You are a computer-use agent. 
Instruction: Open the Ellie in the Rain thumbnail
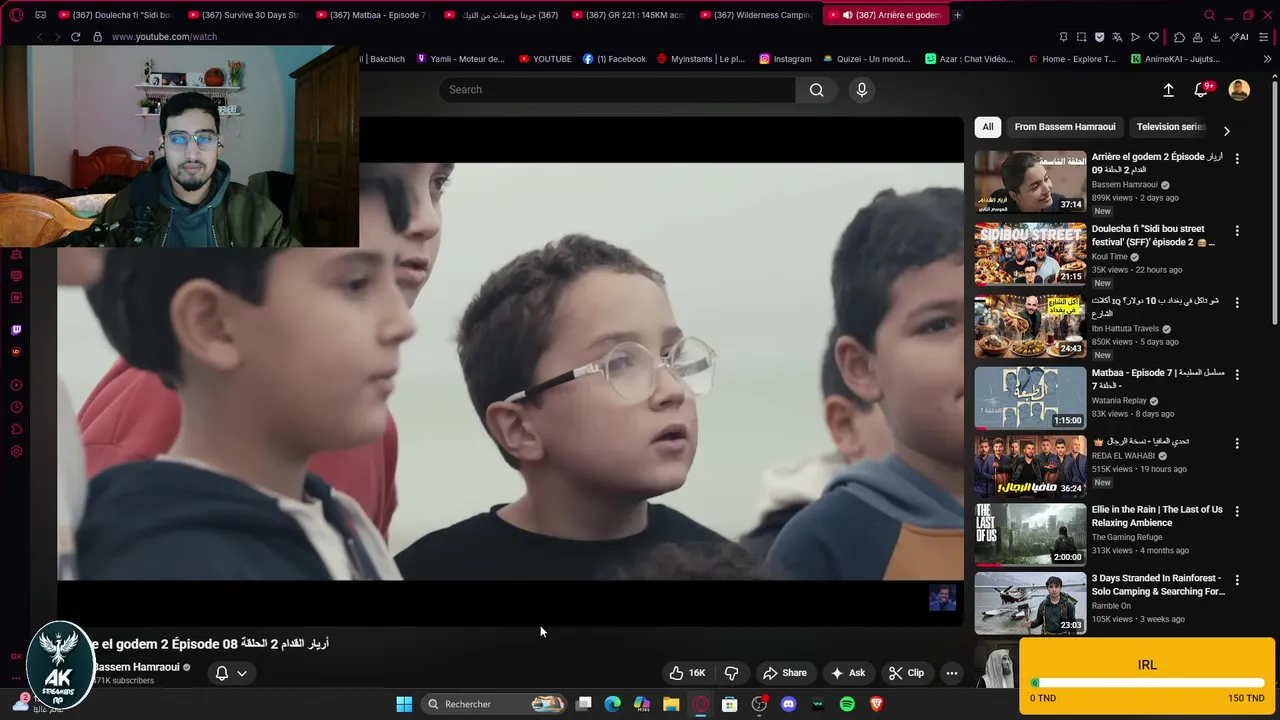[1030, 534]
